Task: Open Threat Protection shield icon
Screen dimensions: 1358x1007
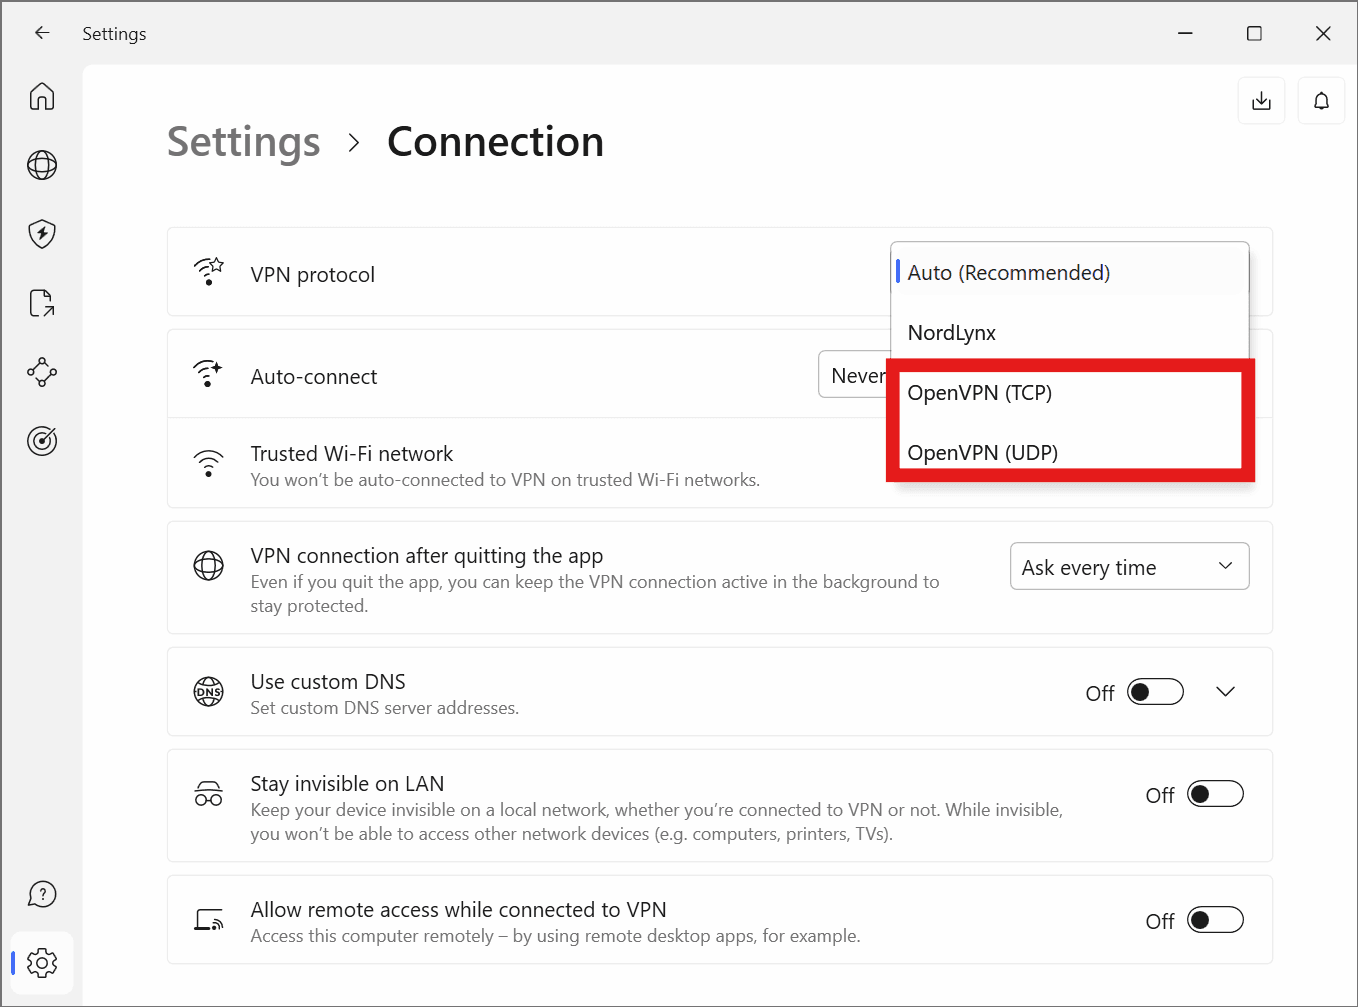Action: [41, 234]
